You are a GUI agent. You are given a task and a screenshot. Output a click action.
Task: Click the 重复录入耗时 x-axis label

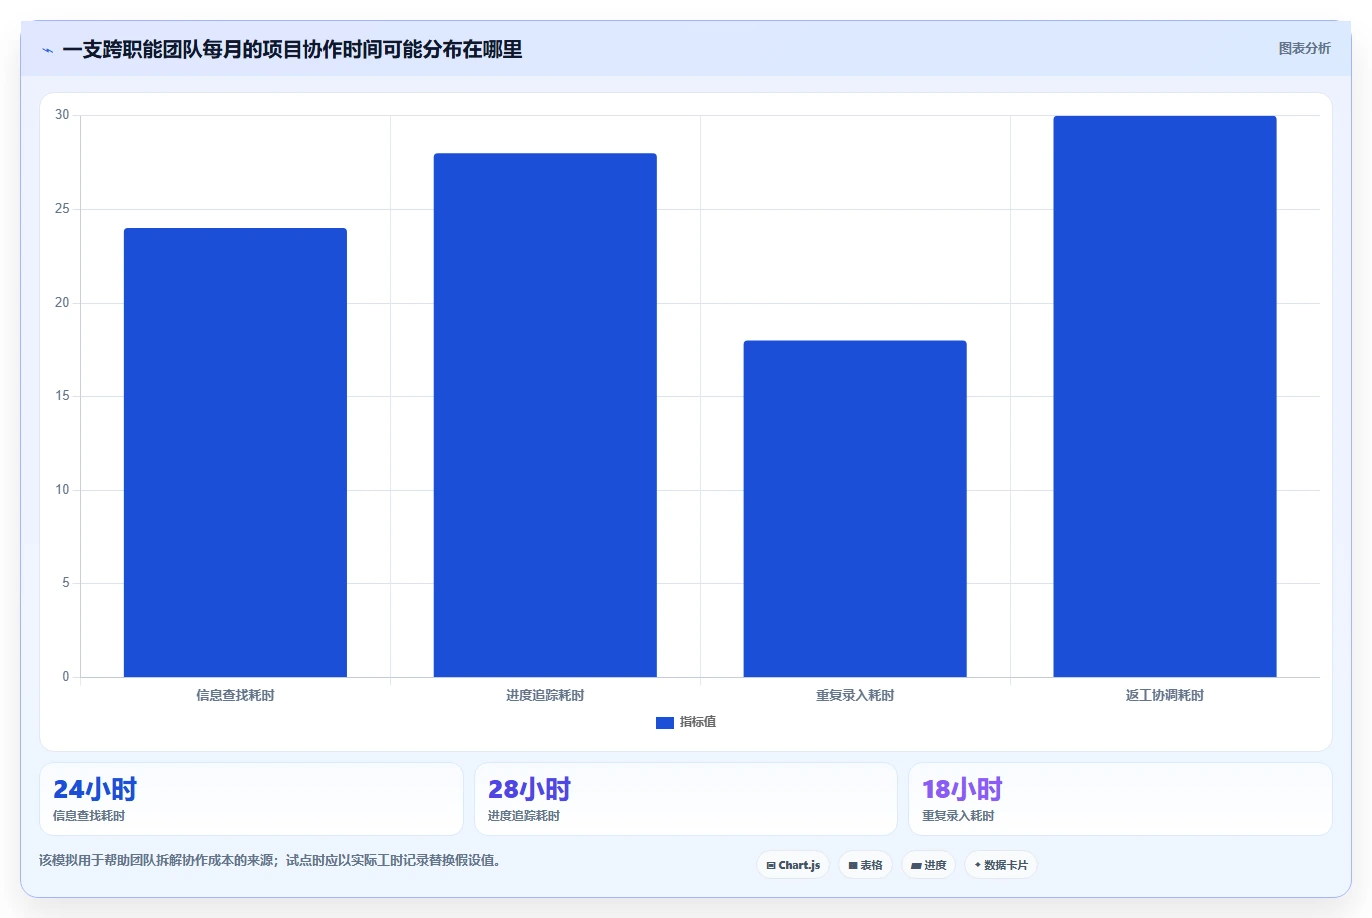(855, 695)
